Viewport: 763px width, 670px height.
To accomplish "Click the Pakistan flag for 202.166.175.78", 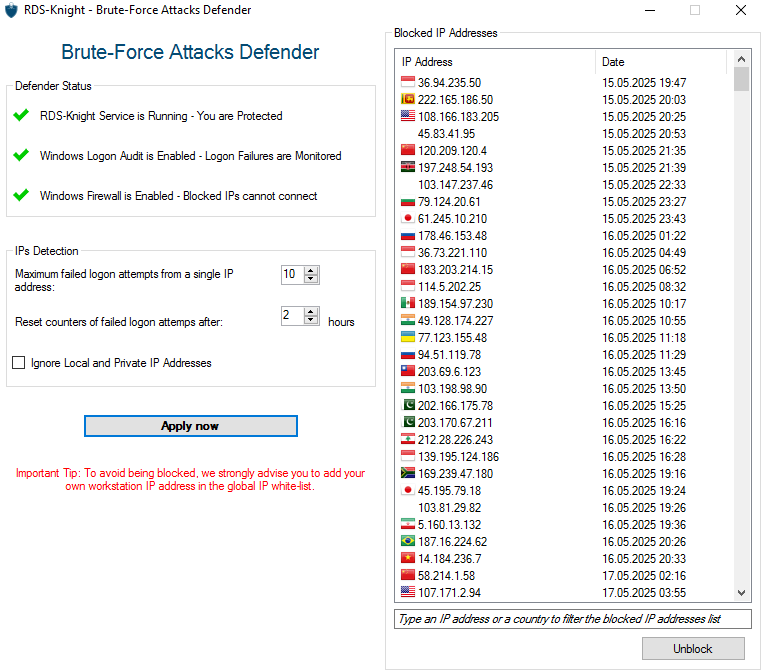I will pos(408,405).
